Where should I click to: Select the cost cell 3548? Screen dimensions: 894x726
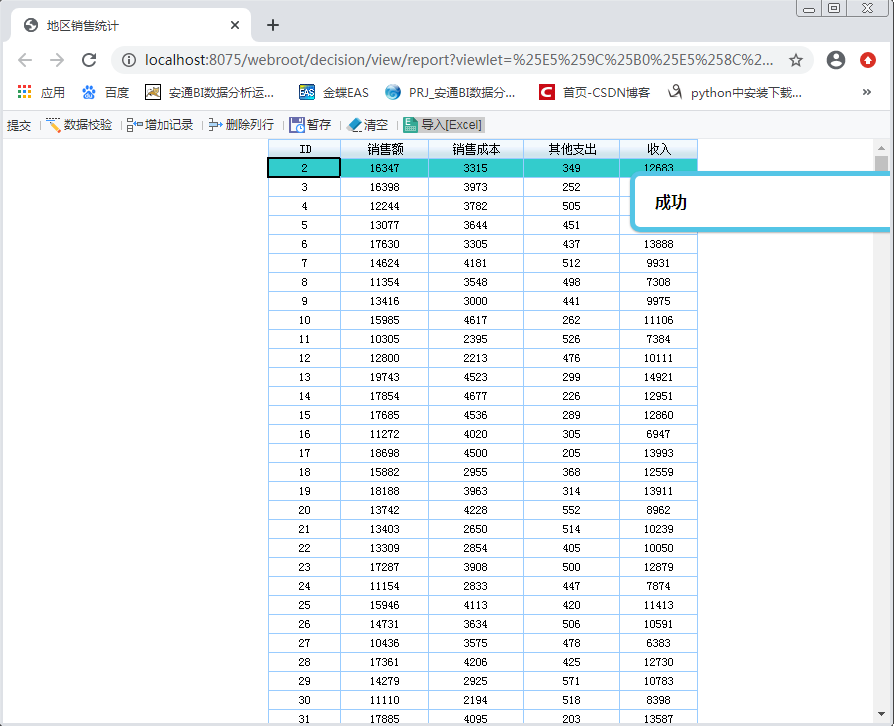476,282
